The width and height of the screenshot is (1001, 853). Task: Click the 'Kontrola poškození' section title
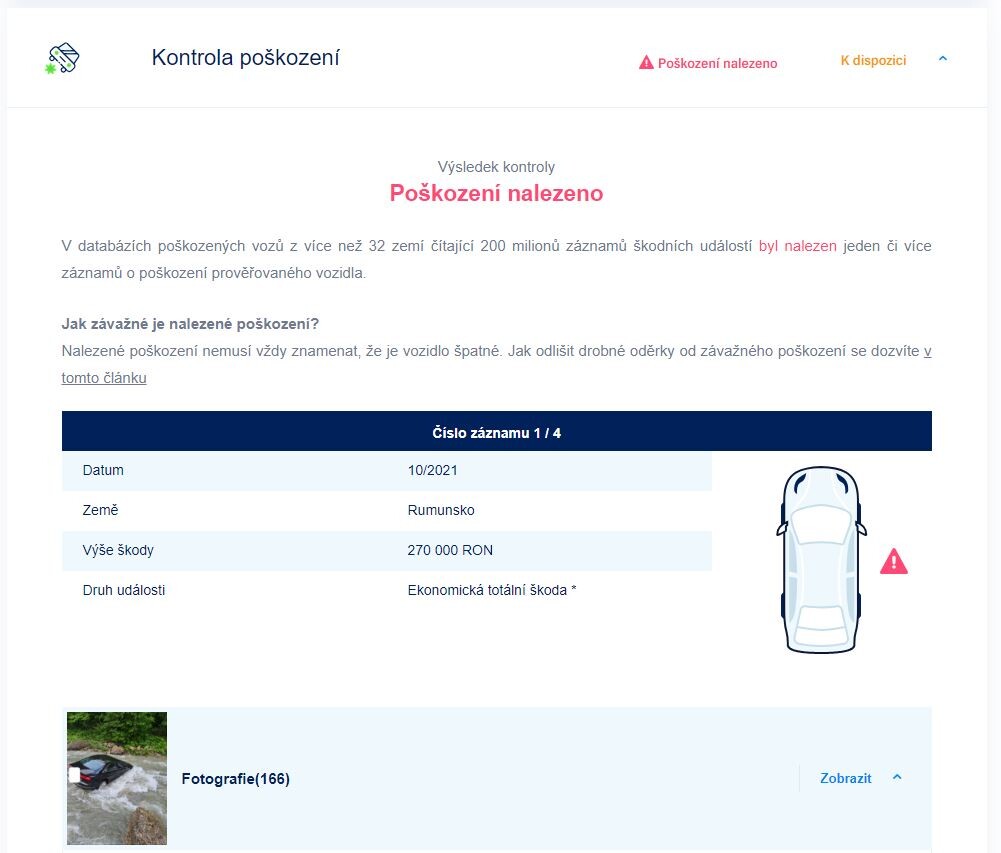(245, 57)
